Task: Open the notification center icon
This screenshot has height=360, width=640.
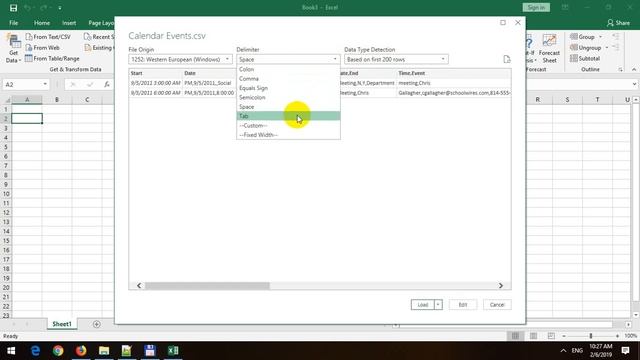Action: 625,351
